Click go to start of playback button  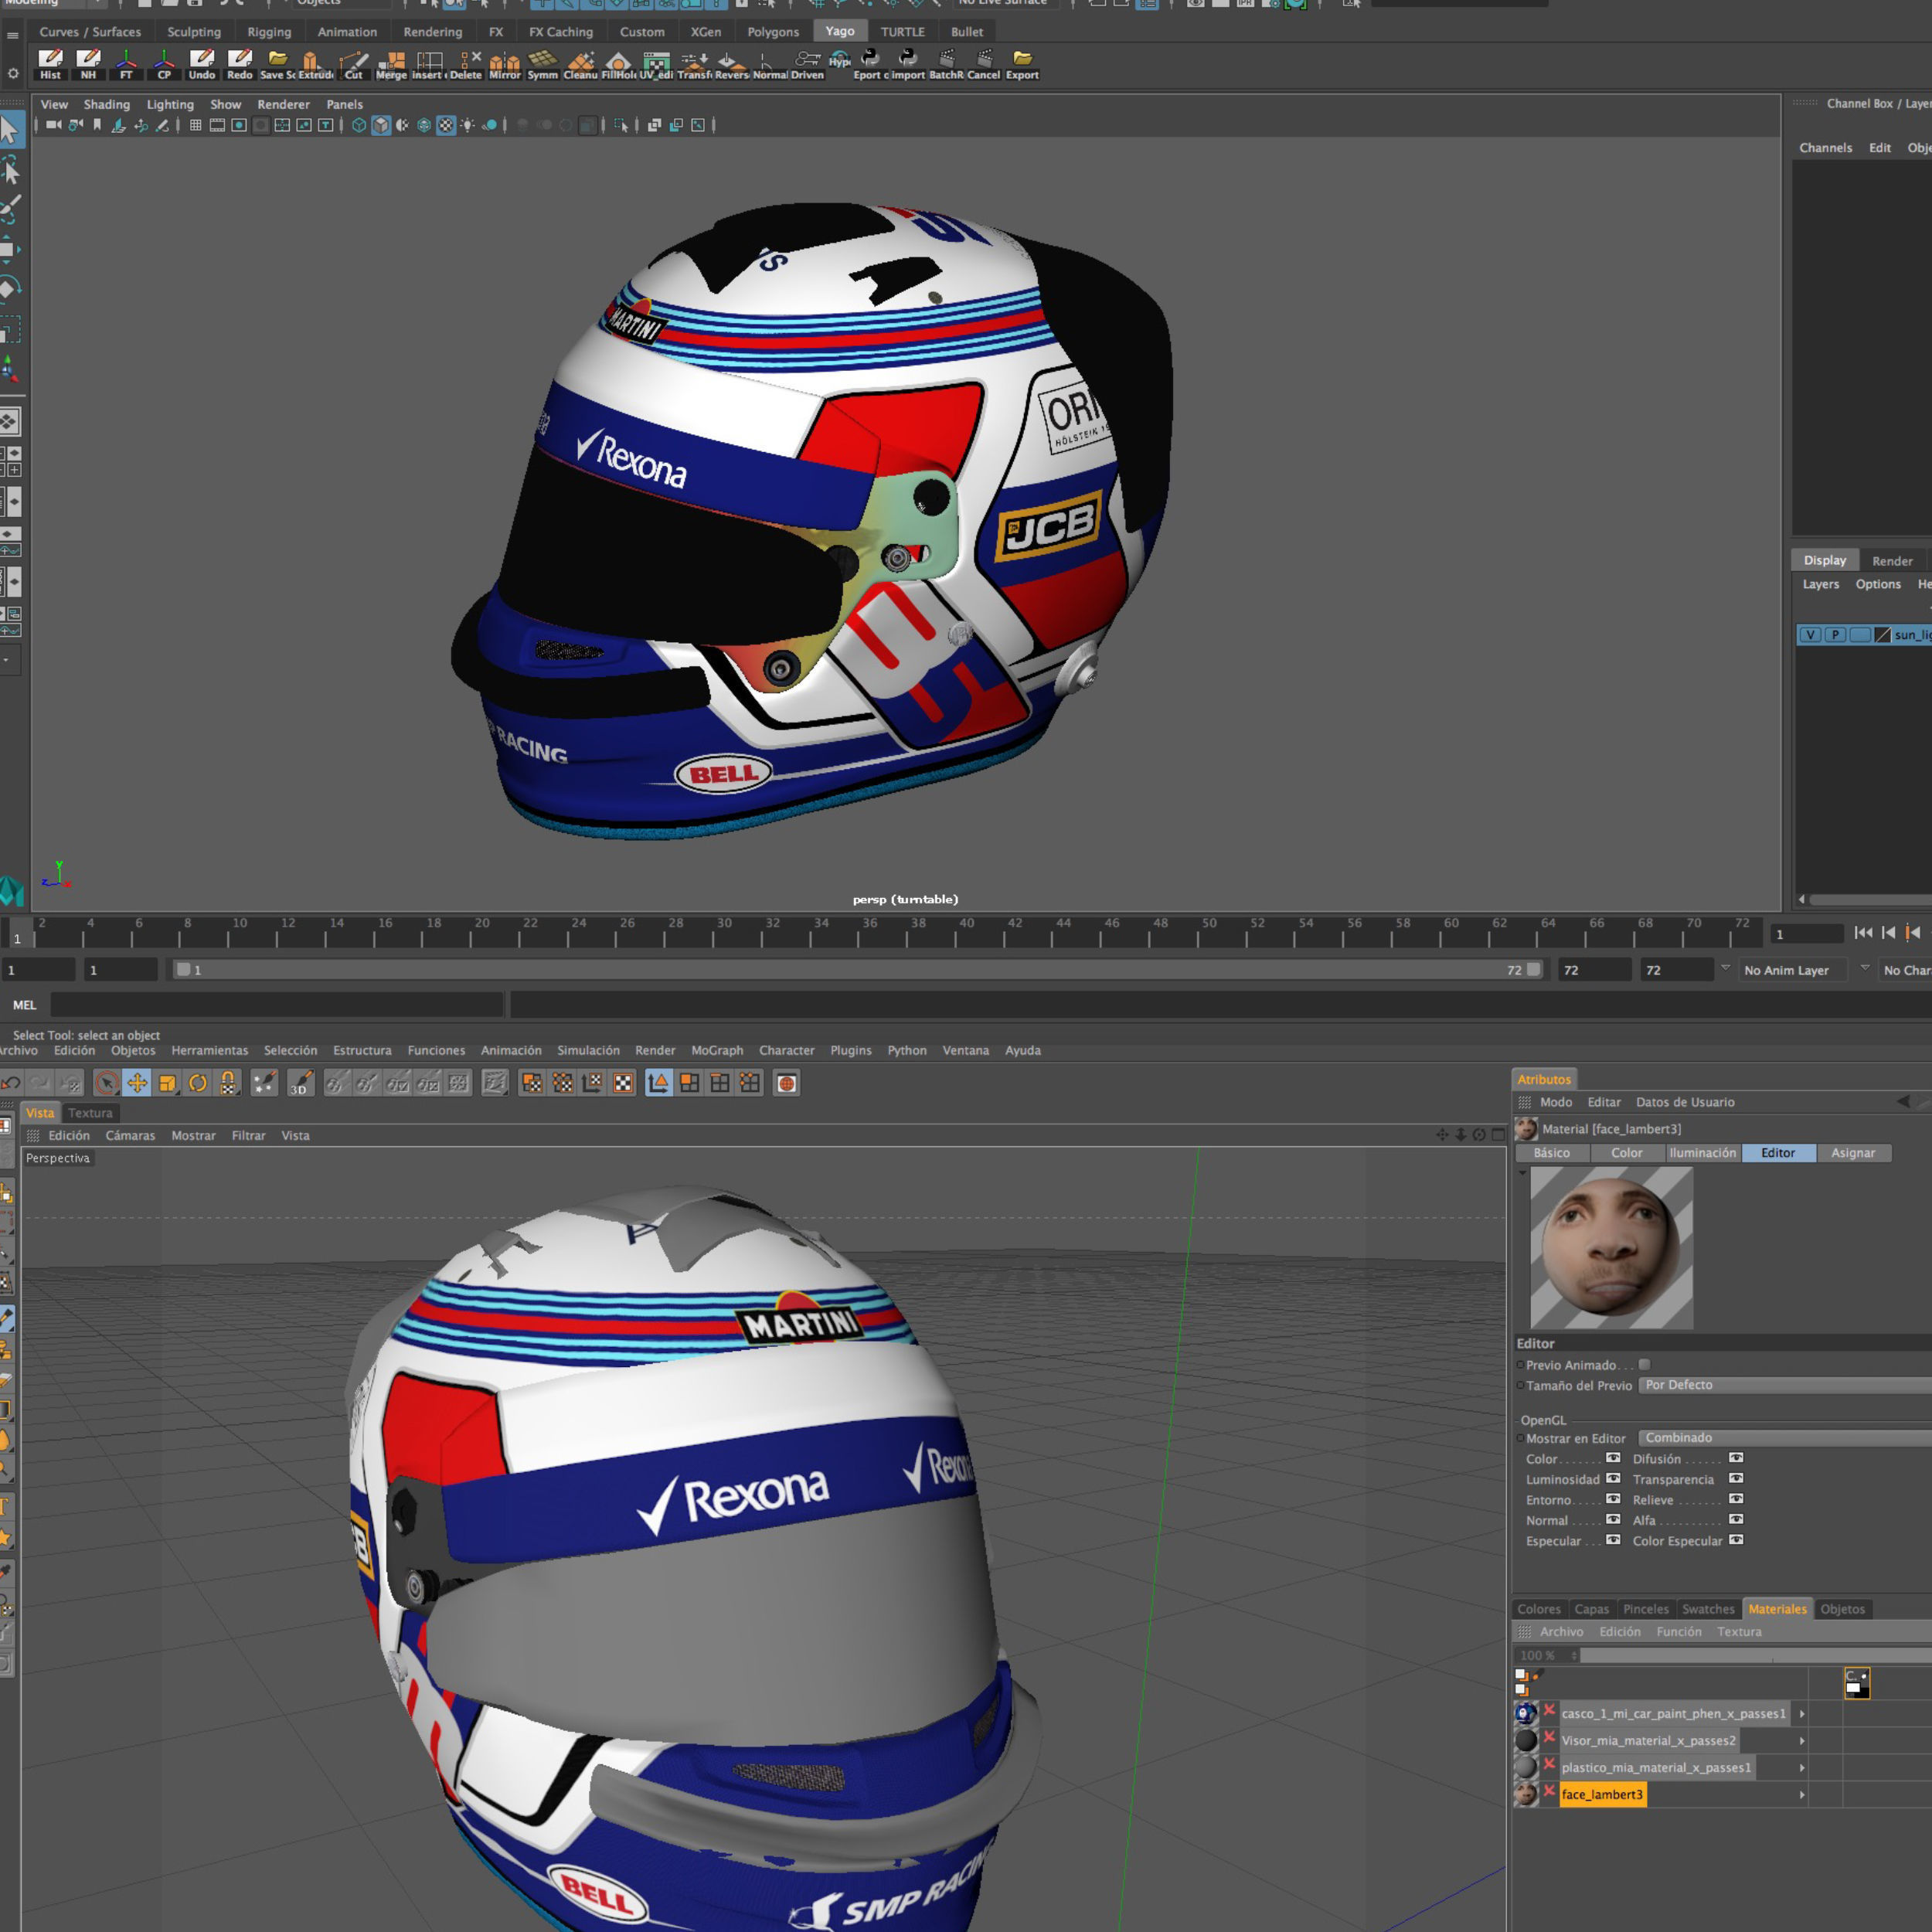1863,932
